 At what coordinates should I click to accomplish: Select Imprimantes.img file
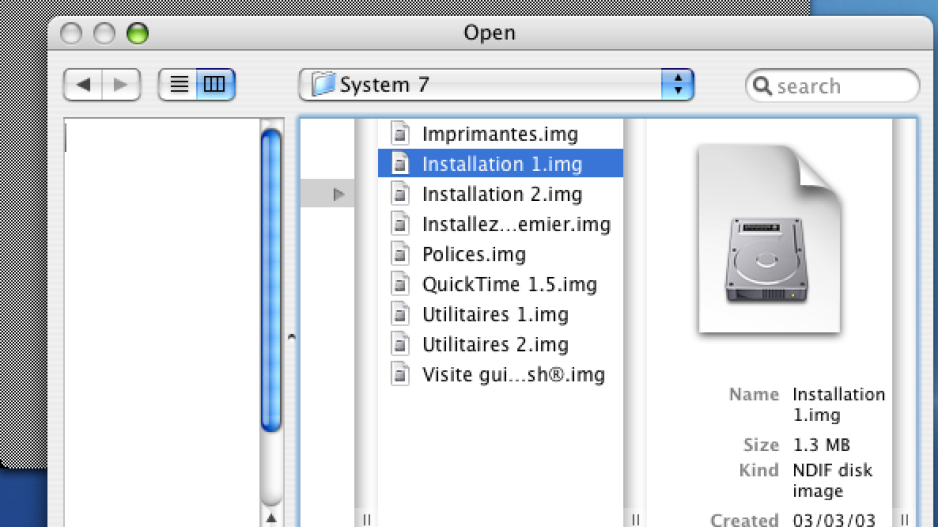click(x=501, y=133)
